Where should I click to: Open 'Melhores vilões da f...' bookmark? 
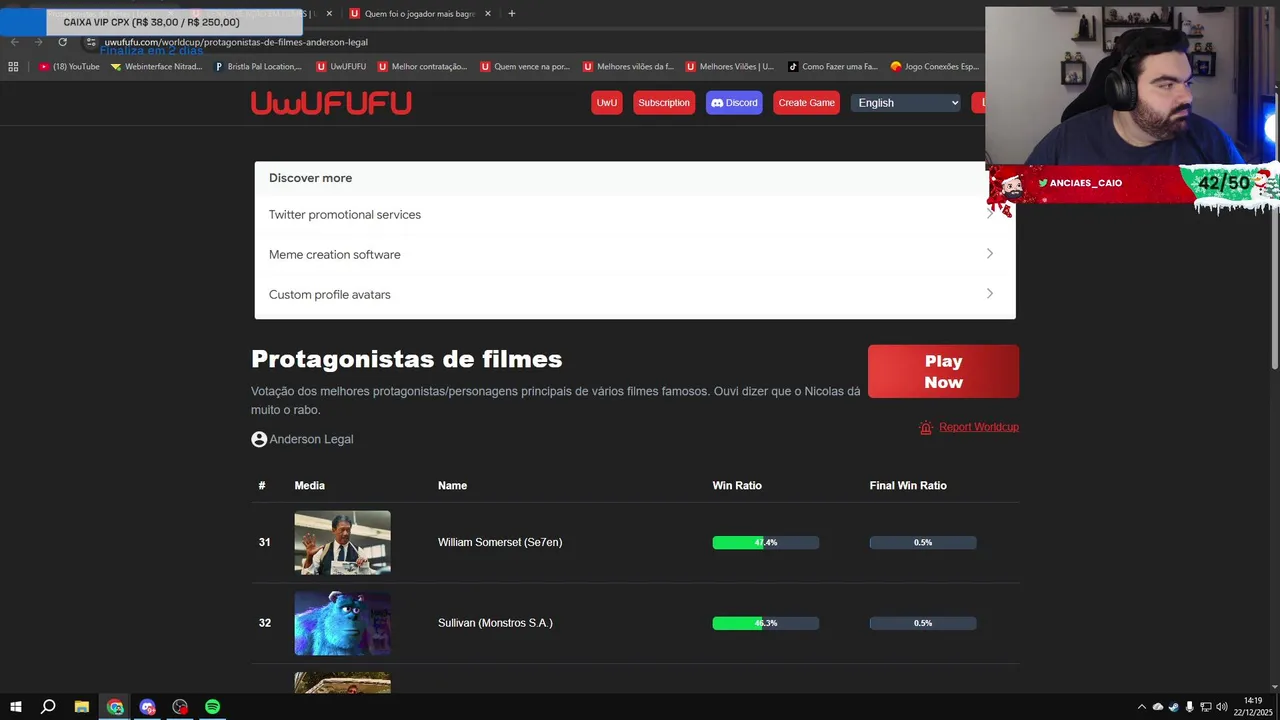coord(628,67)
